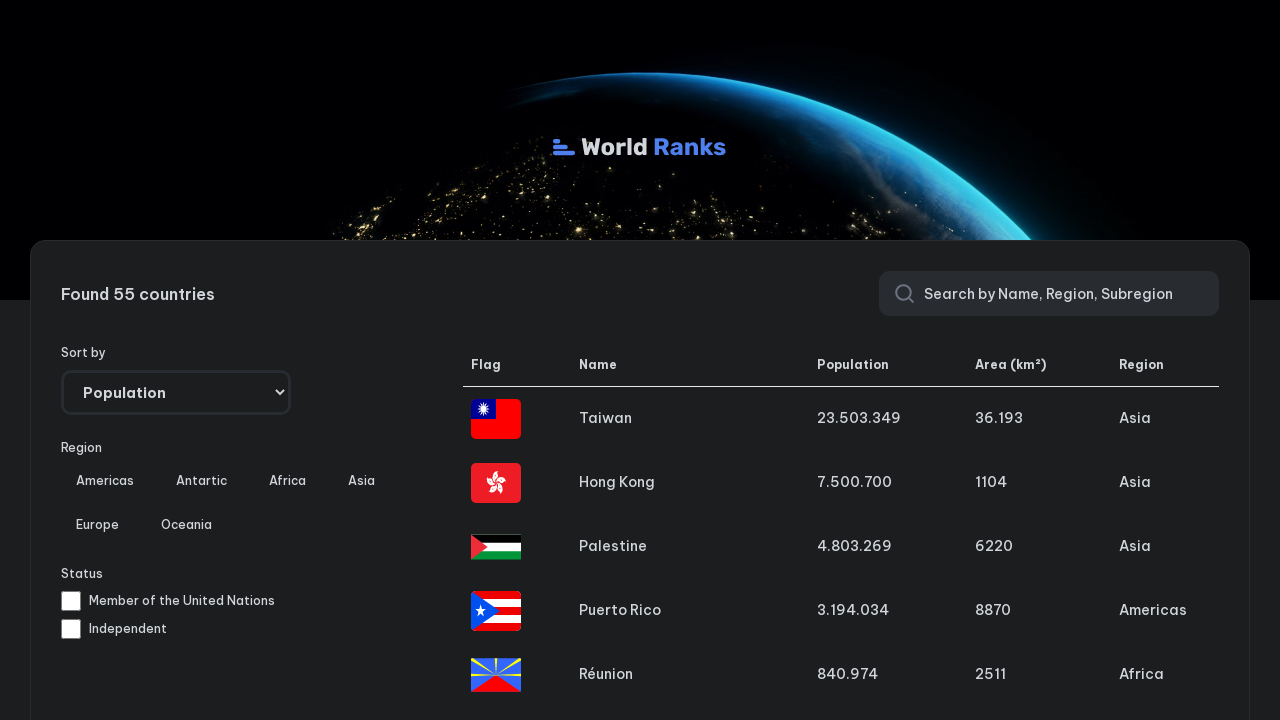Click the Puerto Rico flag image
The image size is (1280, 720).
495,610
